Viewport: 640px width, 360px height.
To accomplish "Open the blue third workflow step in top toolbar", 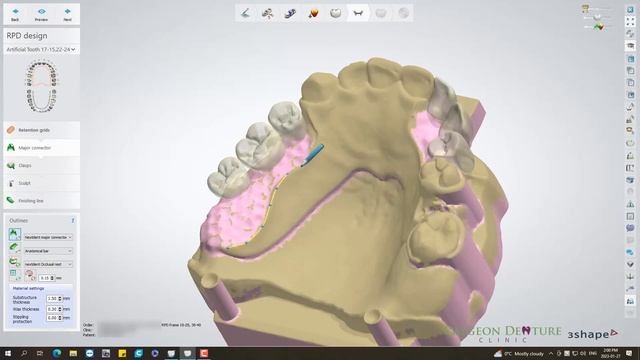I will [x=290, y=13].
